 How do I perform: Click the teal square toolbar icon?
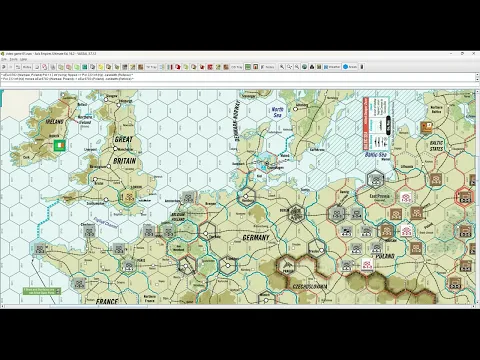(x=85, y=67)
